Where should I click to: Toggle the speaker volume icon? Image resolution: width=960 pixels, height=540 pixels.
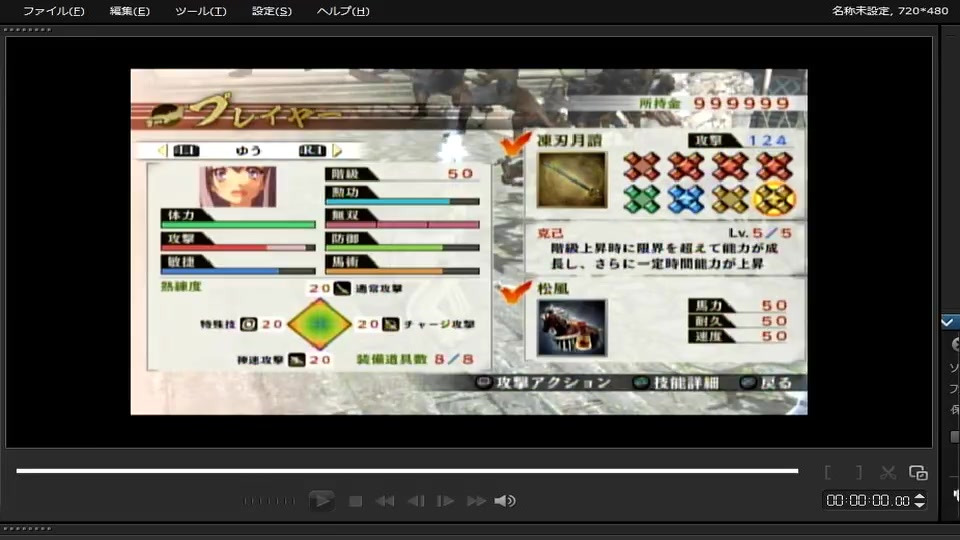click(504, 501)
